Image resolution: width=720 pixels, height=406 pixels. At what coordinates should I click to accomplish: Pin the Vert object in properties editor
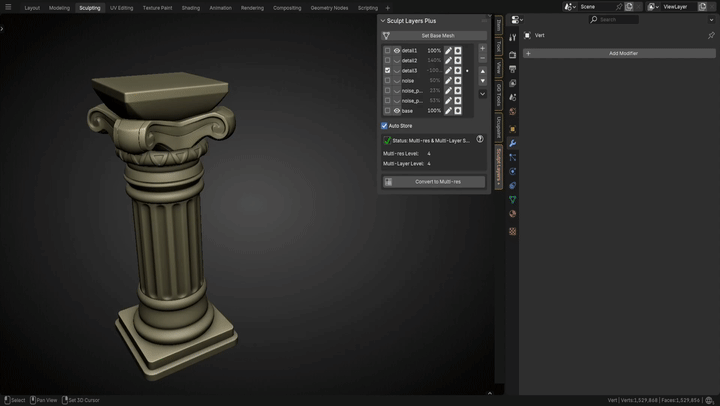point(711,35)
